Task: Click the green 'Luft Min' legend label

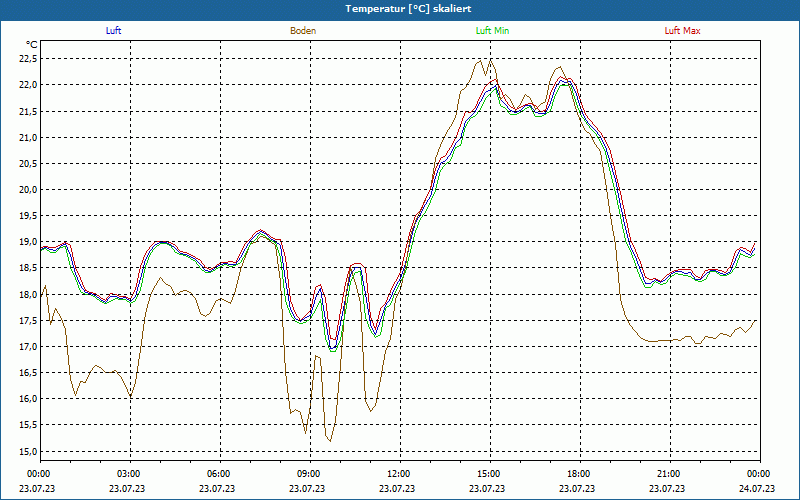Action: (x=492, y=31)
